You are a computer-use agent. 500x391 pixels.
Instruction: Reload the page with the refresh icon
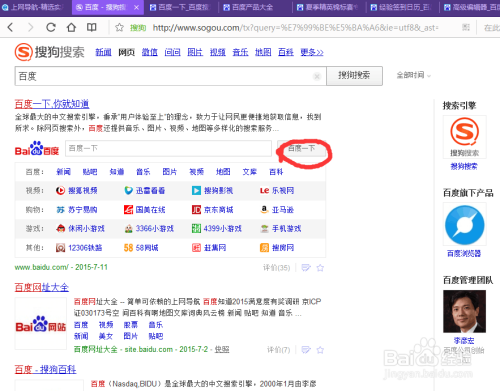(51, 27)
